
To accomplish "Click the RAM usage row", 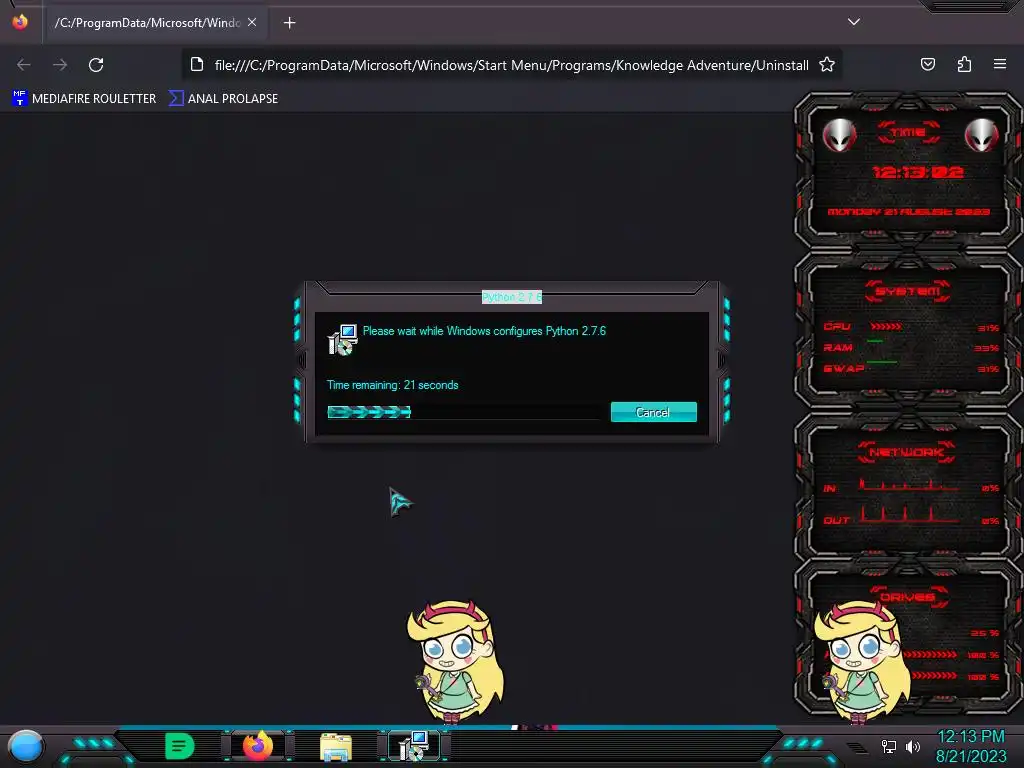I will point(910,347).
